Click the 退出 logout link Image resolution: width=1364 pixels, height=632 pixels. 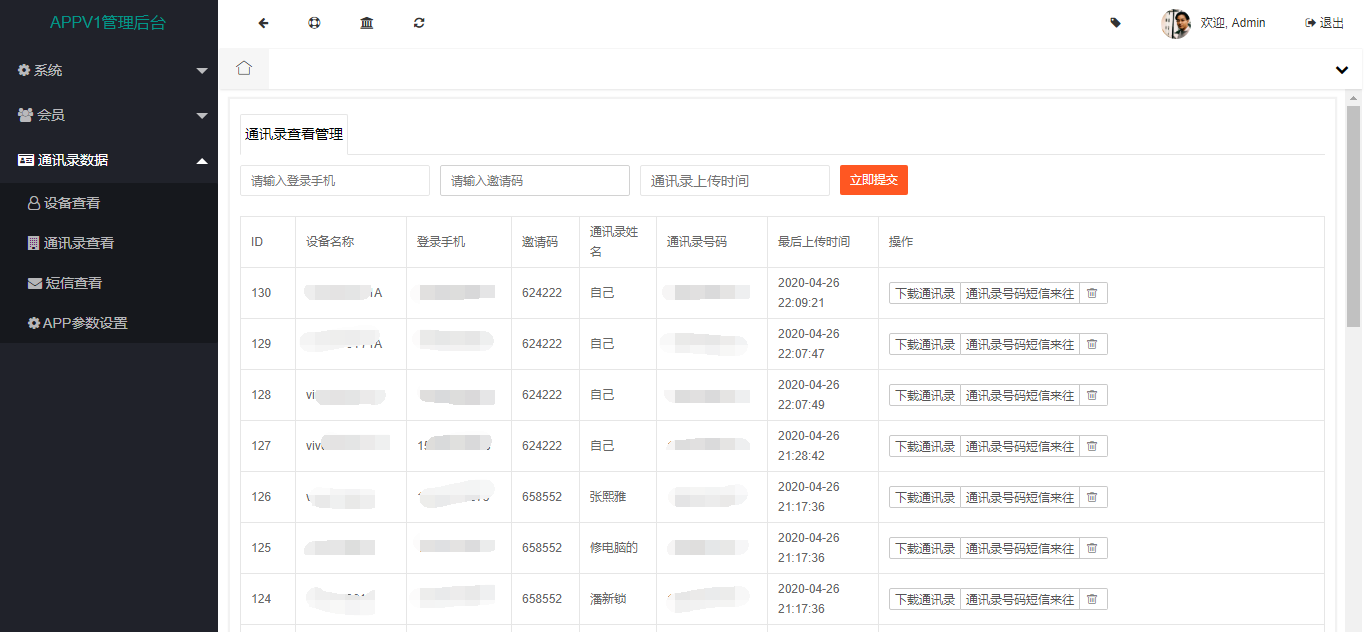(x=1324, y=23)
